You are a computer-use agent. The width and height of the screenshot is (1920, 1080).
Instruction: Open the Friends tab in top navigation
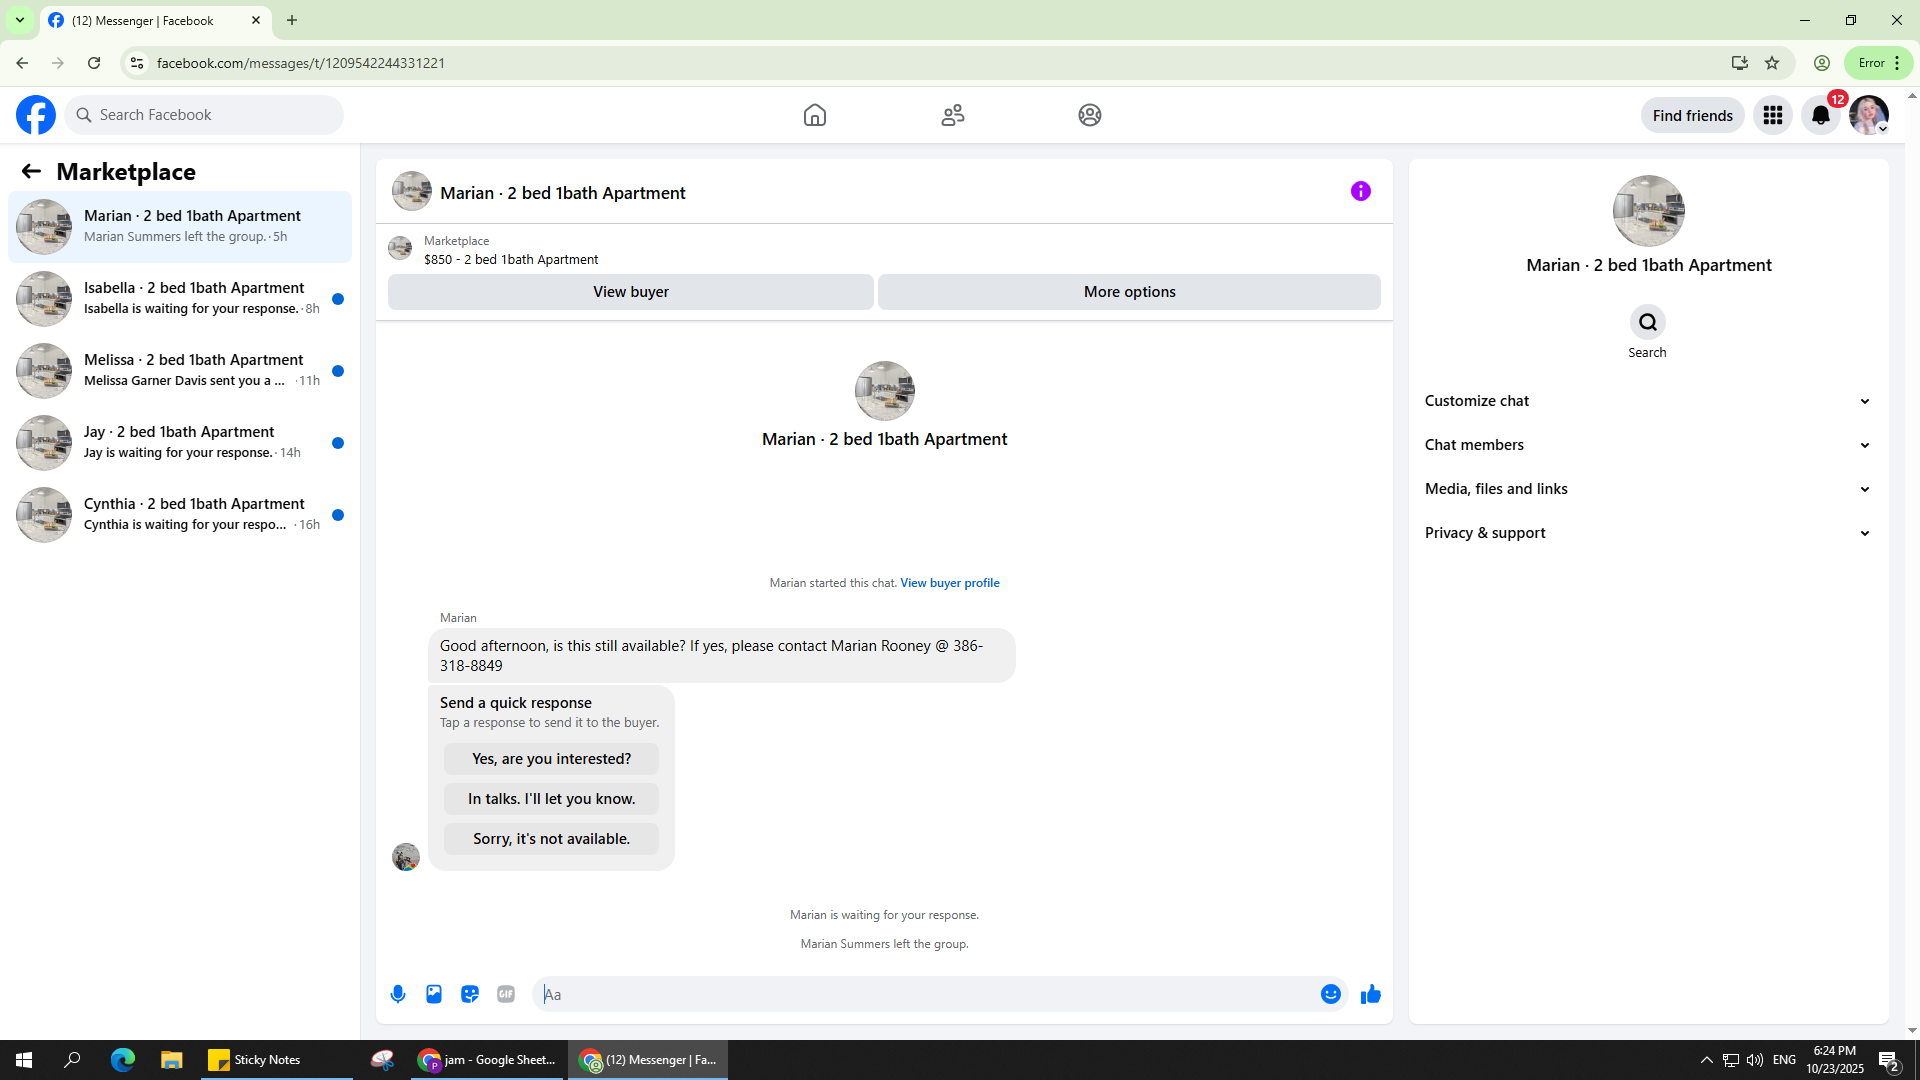pos(952,116)
